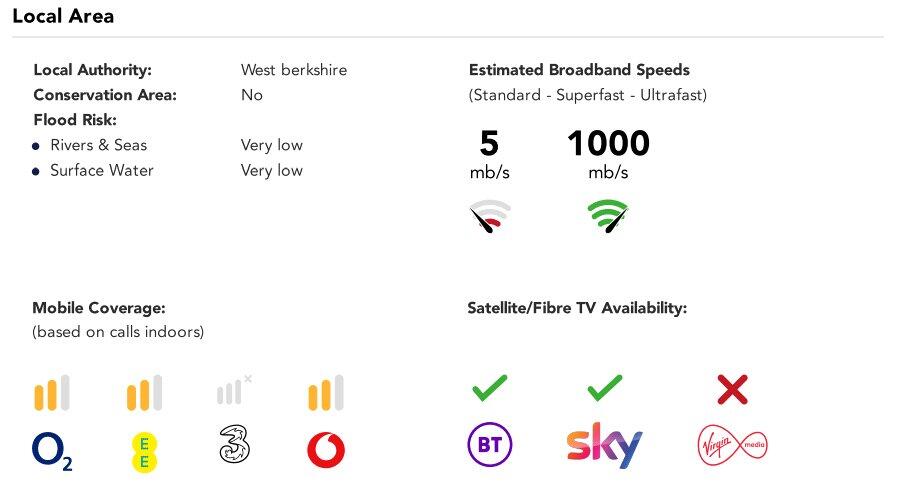The height and width of the screenshot is (494, 902).
Task: Click the Rivers & Seas flood risk label
Action: click(x=98, y=145)
